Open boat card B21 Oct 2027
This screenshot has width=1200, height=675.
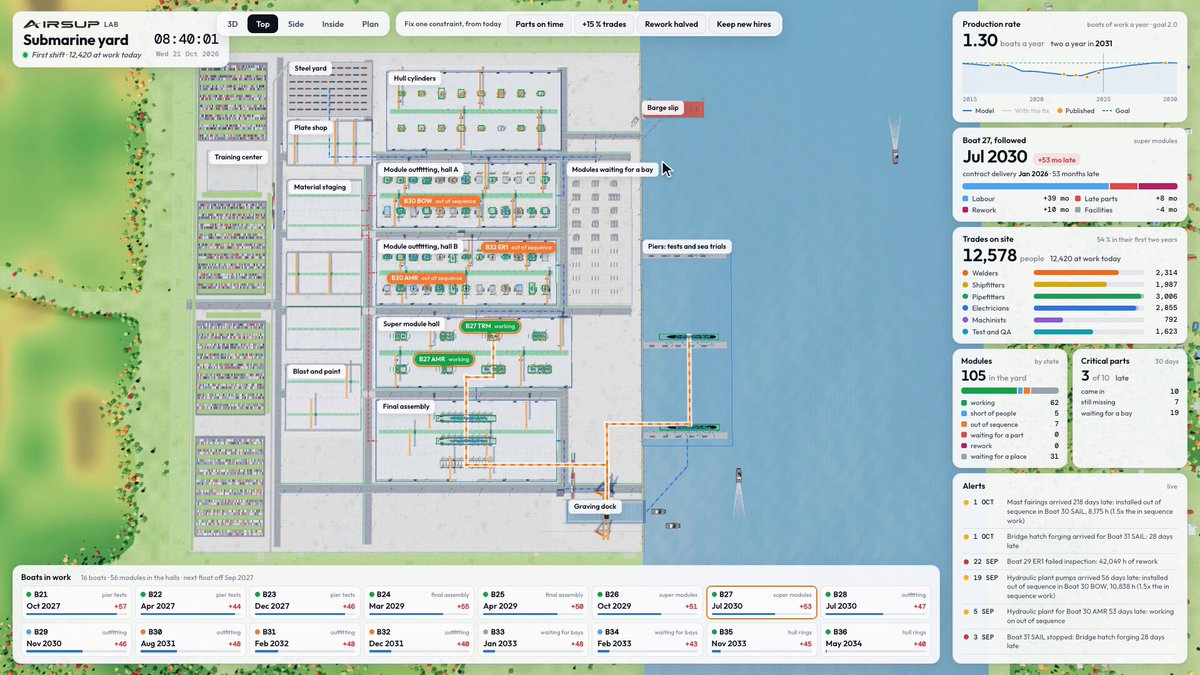point(77,601)
